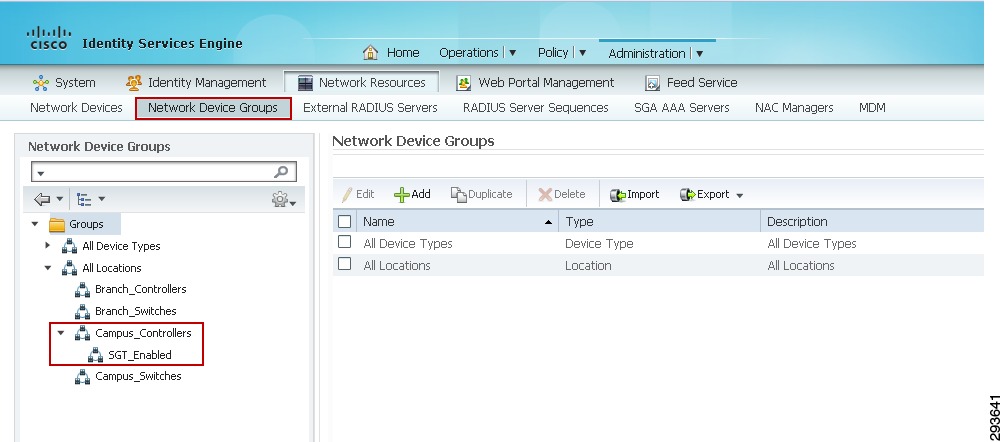Click the Branch_Controllers group icon
1001x442 pixels.
[x=82, y=289]
